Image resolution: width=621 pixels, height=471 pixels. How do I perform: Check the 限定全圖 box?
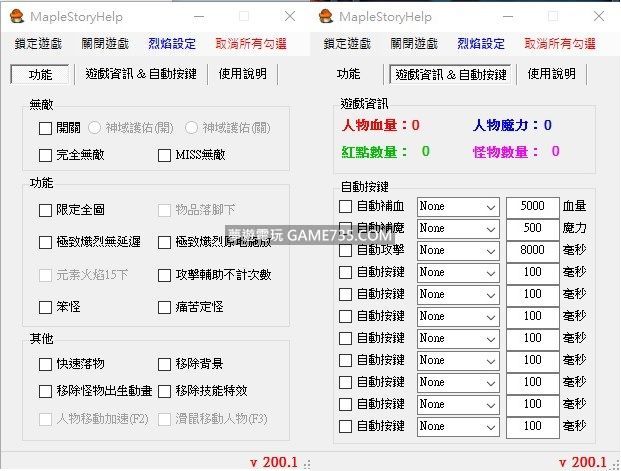click(45, 210)
